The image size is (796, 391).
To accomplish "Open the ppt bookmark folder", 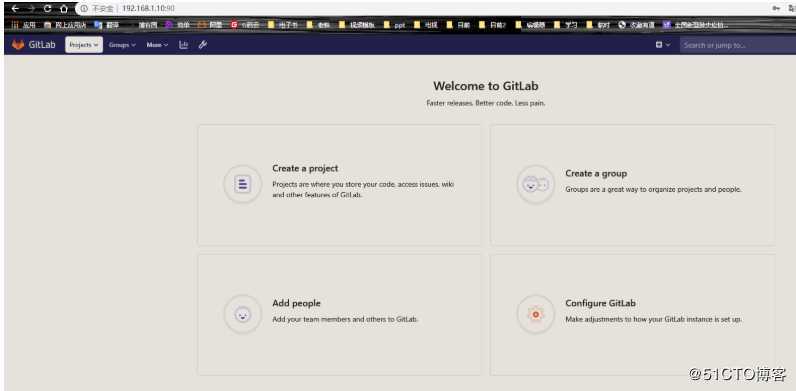I will pos(394,24).
